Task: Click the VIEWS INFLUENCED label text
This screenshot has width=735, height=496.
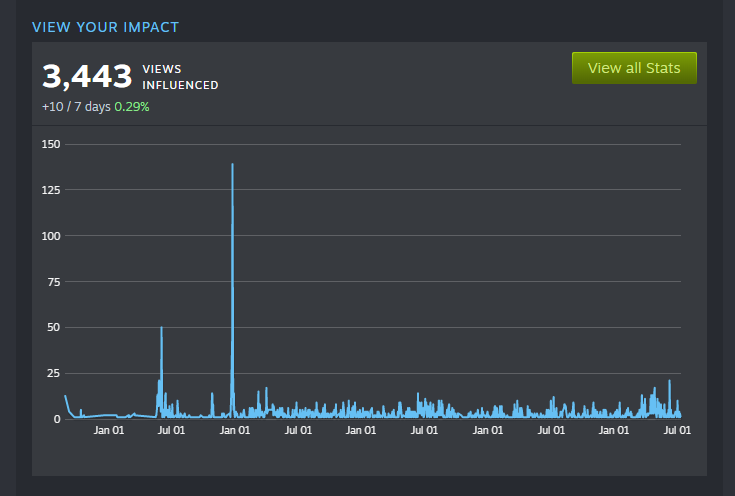Action: click(x=180, y=77)
